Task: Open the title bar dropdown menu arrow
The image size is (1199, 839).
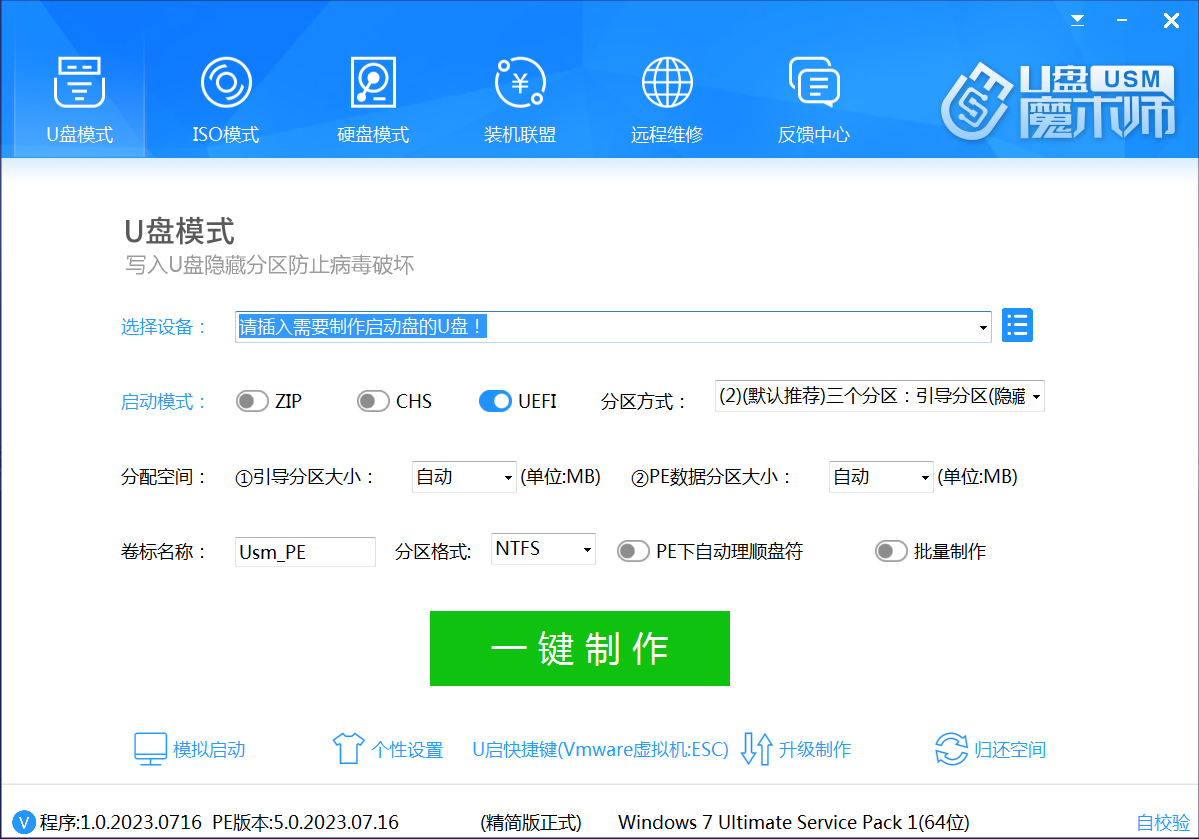Action: click(1077, 19)
